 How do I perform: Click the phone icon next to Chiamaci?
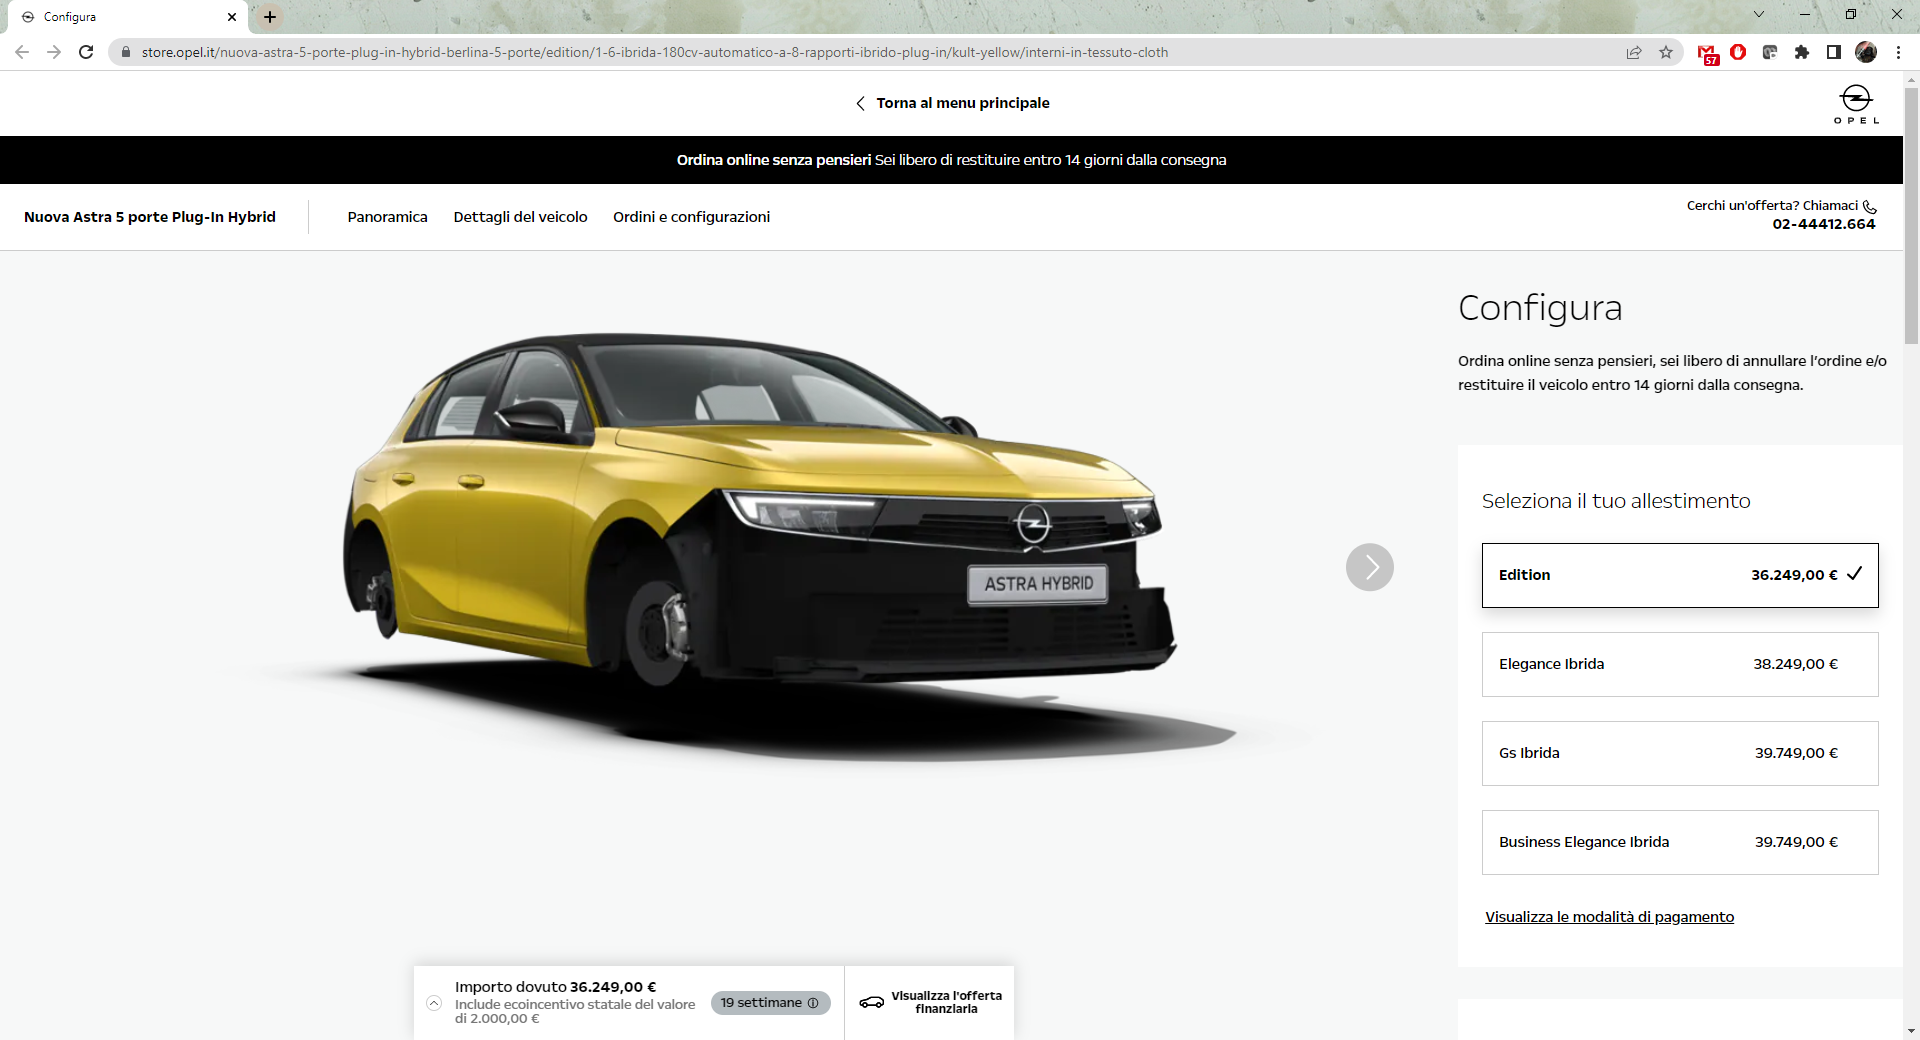(x=1870, y=207)
